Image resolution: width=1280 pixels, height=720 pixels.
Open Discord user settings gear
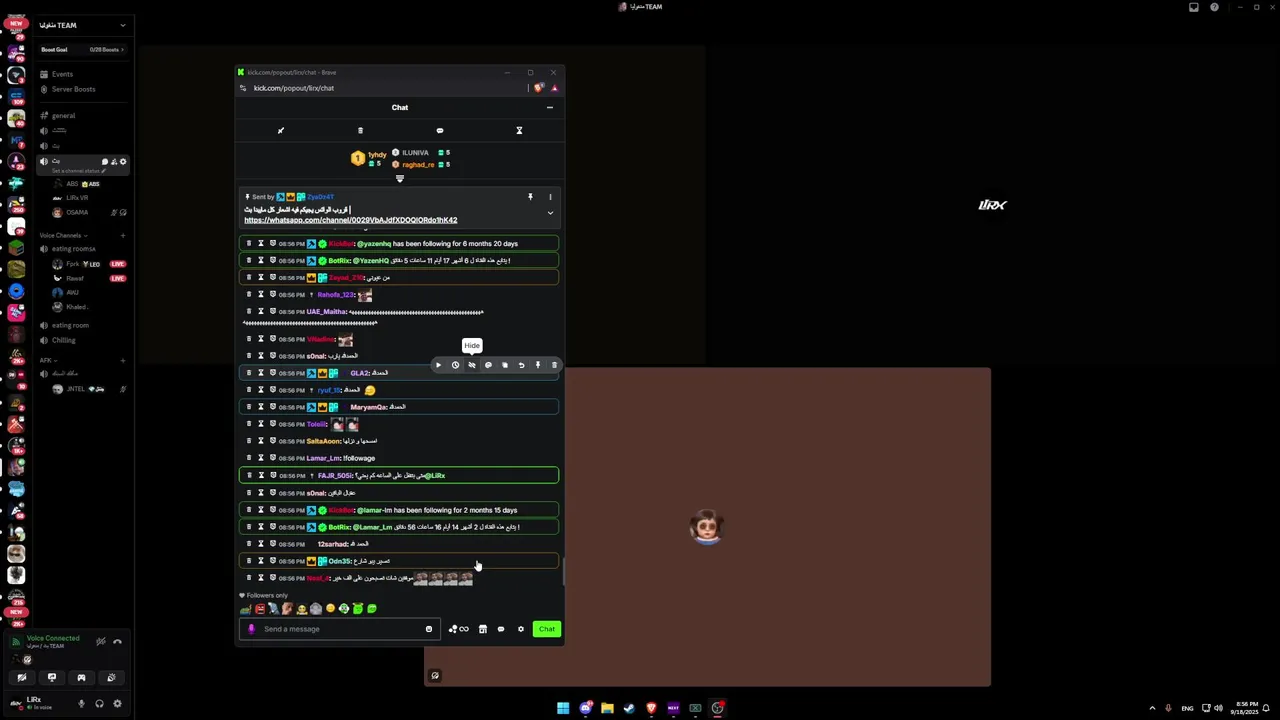tap(117, 703)
